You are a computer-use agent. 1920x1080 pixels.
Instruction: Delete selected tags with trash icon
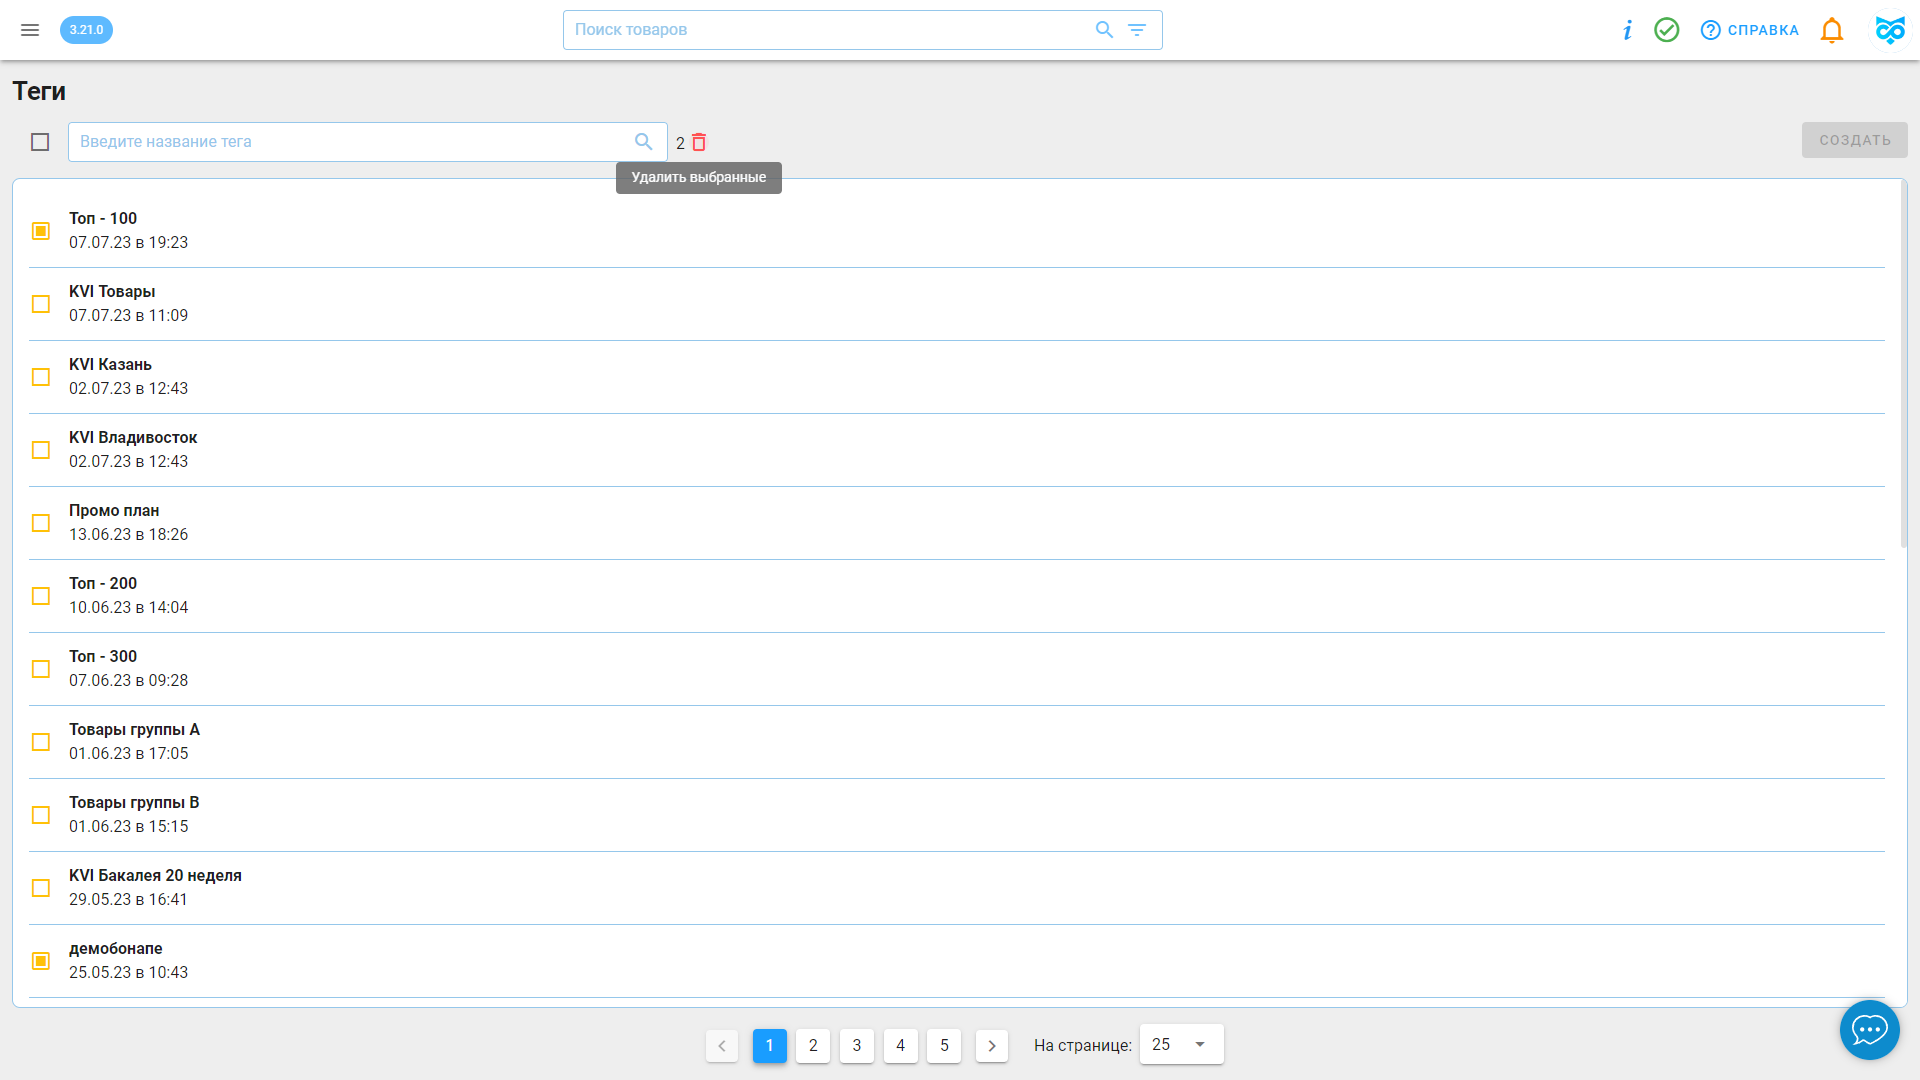(699, 142)
